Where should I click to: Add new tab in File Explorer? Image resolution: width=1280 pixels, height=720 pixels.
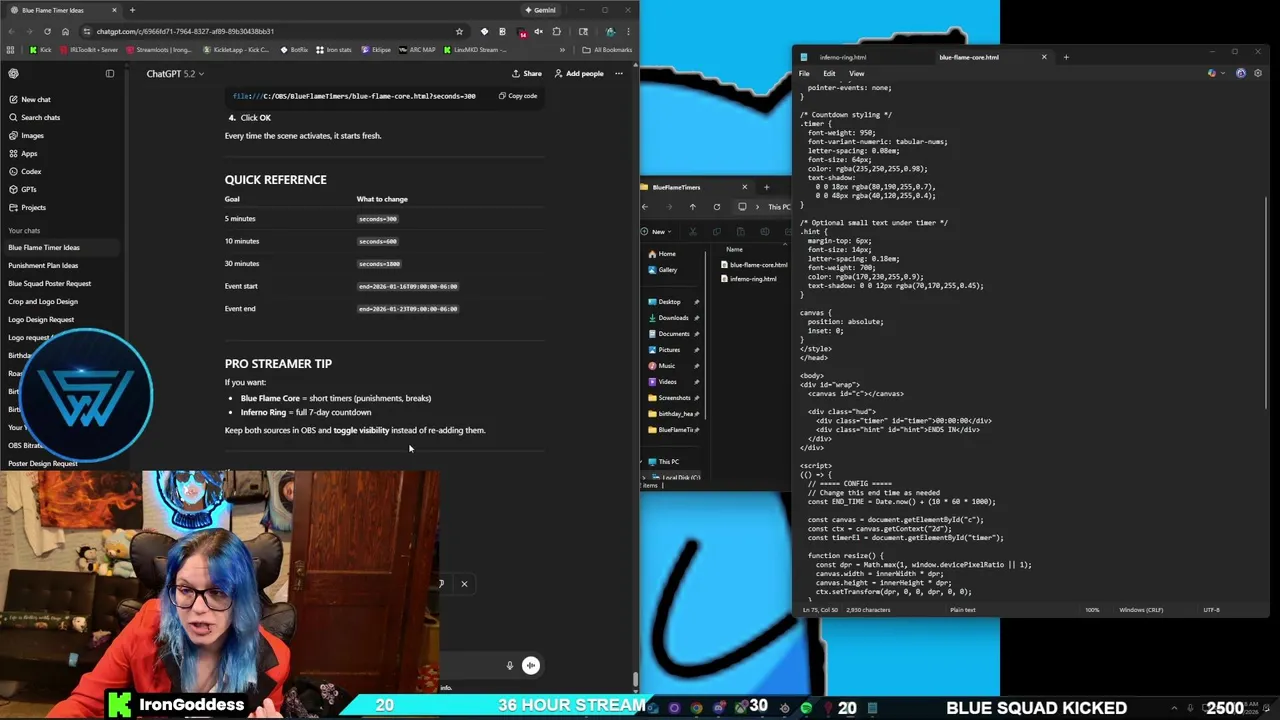(x=766, y=187)
